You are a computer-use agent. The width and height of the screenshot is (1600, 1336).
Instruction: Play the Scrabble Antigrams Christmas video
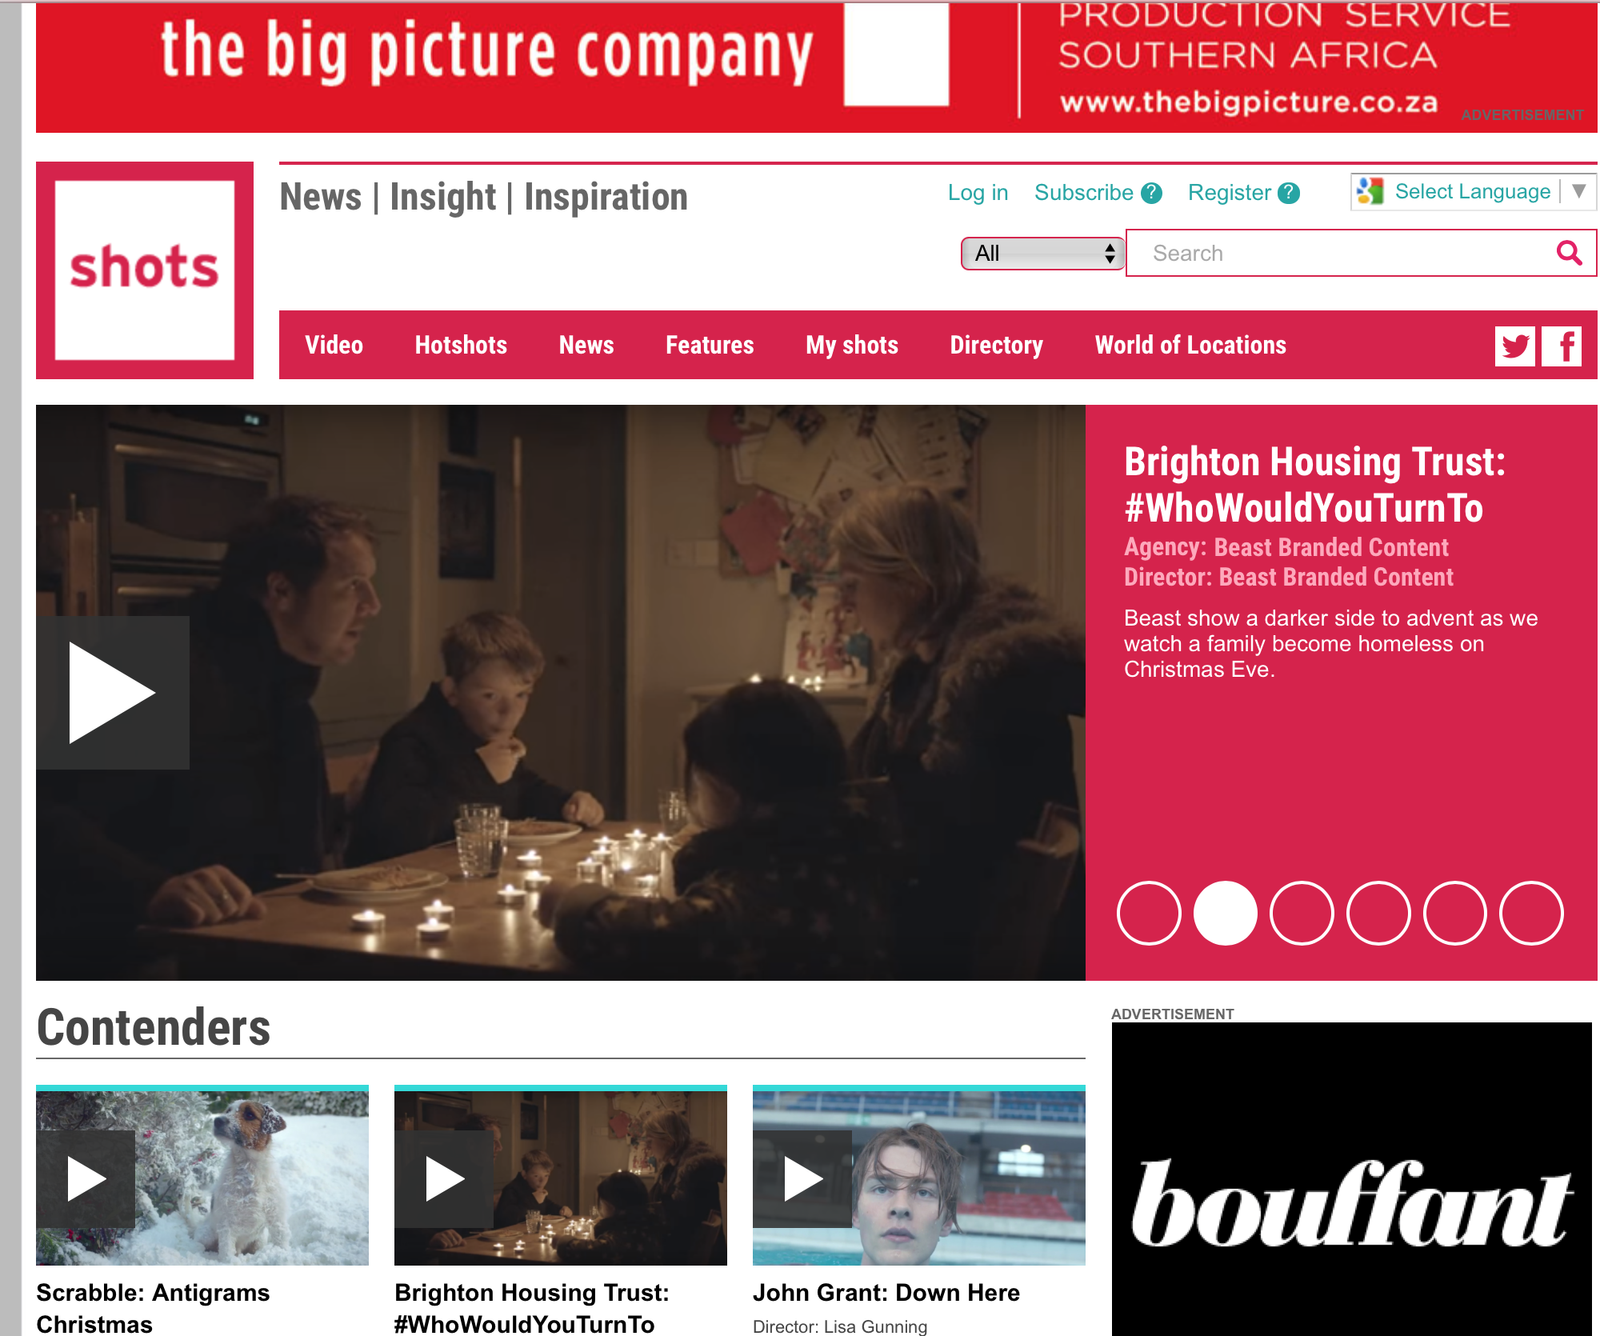coord(86,1179)
